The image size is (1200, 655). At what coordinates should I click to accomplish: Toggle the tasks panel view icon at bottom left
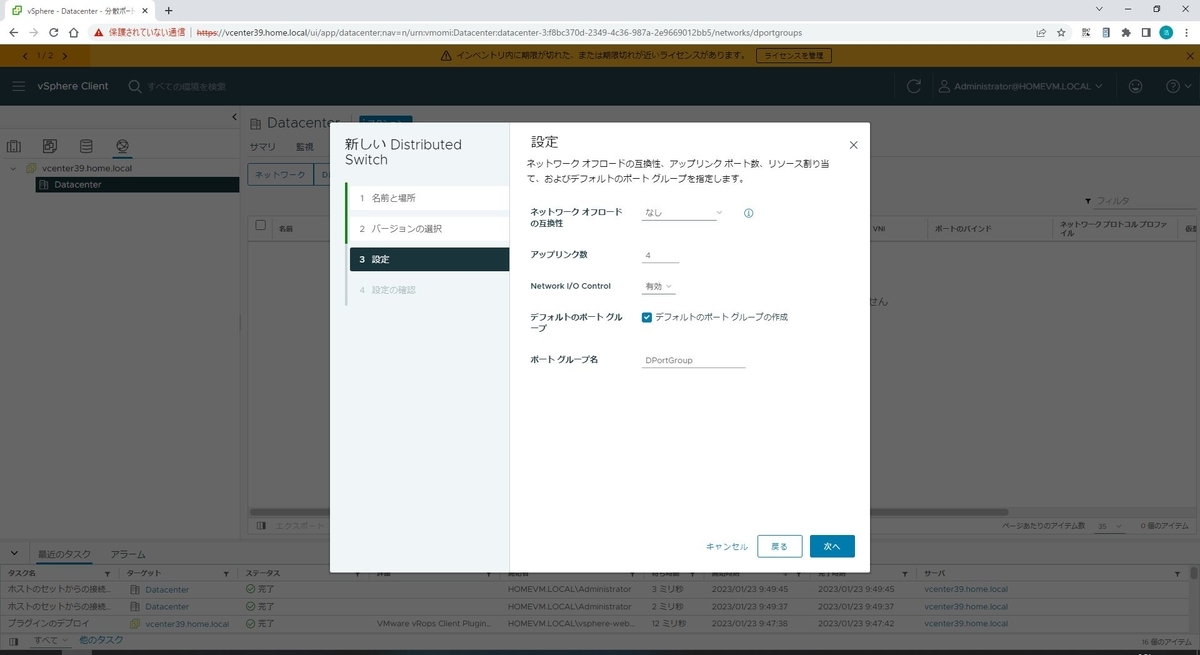tap(14, 640)
